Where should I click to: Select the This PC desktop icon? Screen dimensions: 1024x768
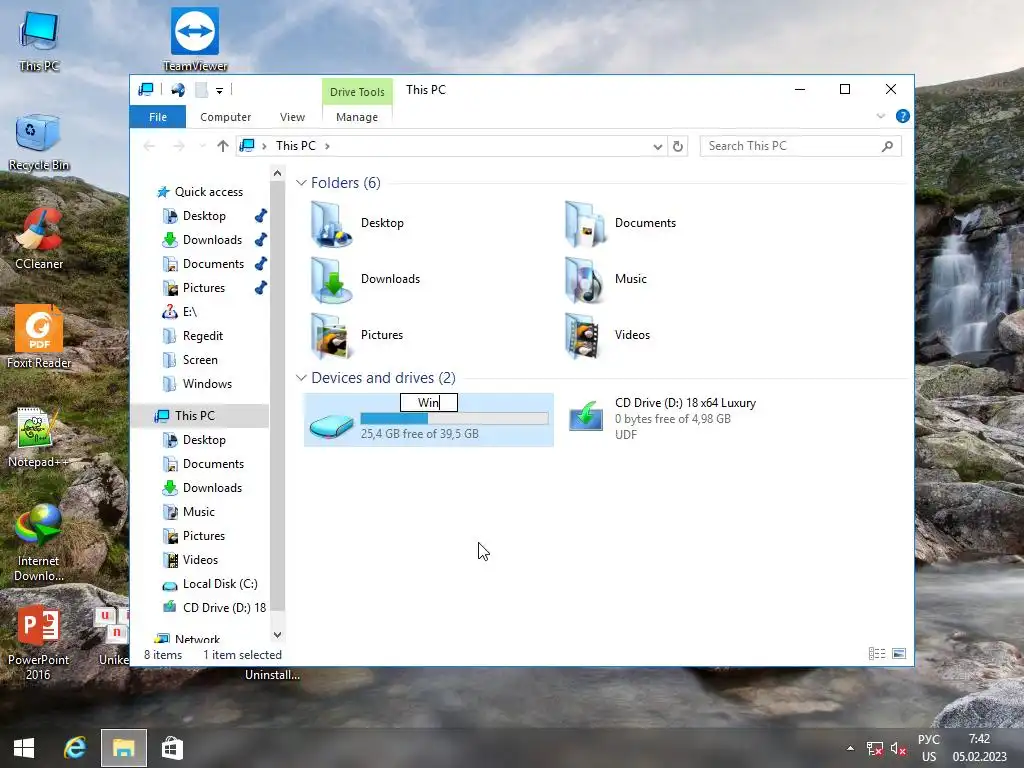(39, 40)
